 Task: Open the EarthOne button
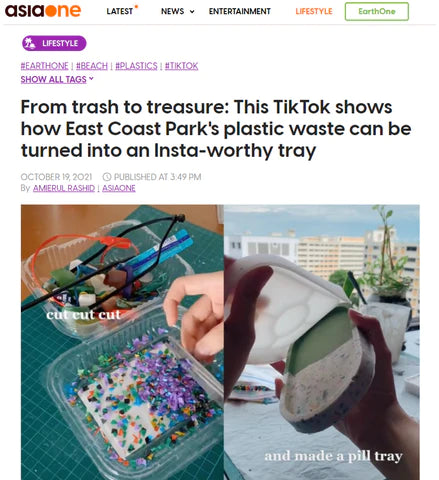pyautogui.click(x=377, y=11)
